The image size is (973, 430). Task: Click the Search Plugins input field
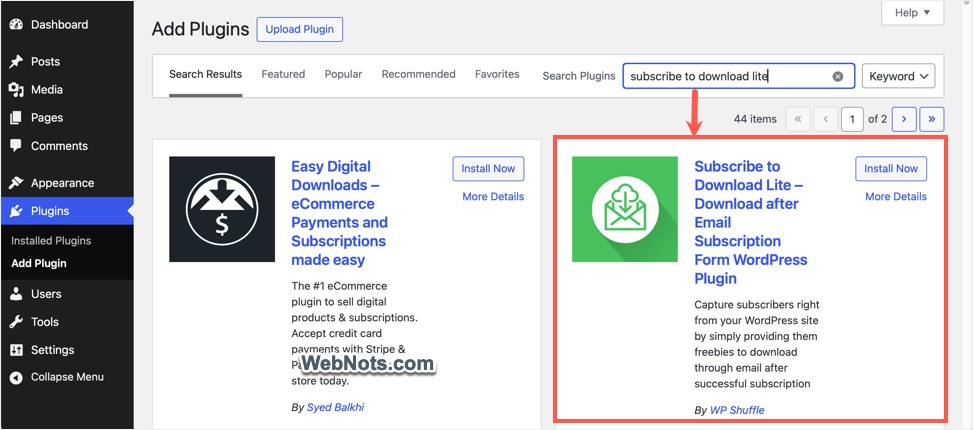tap(738, 76)
